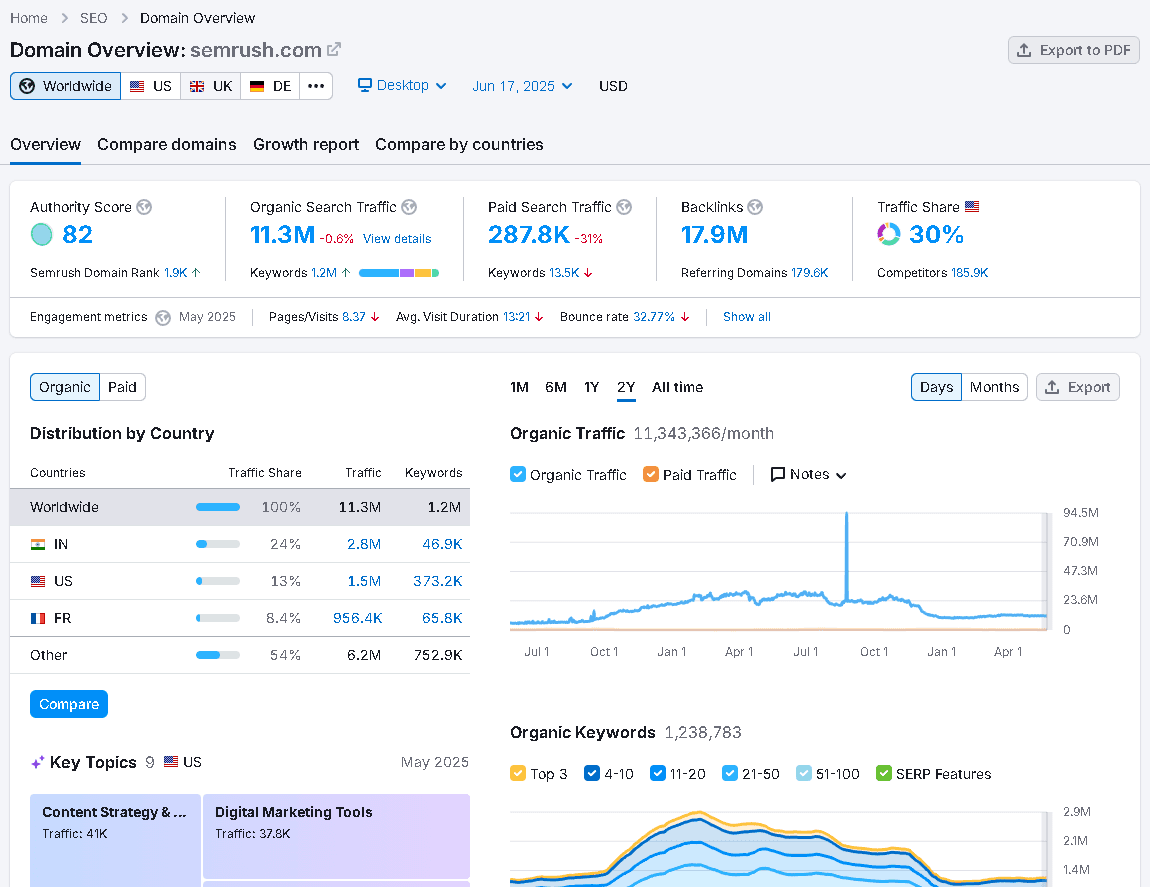Open semrush.com external link icon
Screen dimensions: 1150x887
pyautogui.click(x=334, y=49)
